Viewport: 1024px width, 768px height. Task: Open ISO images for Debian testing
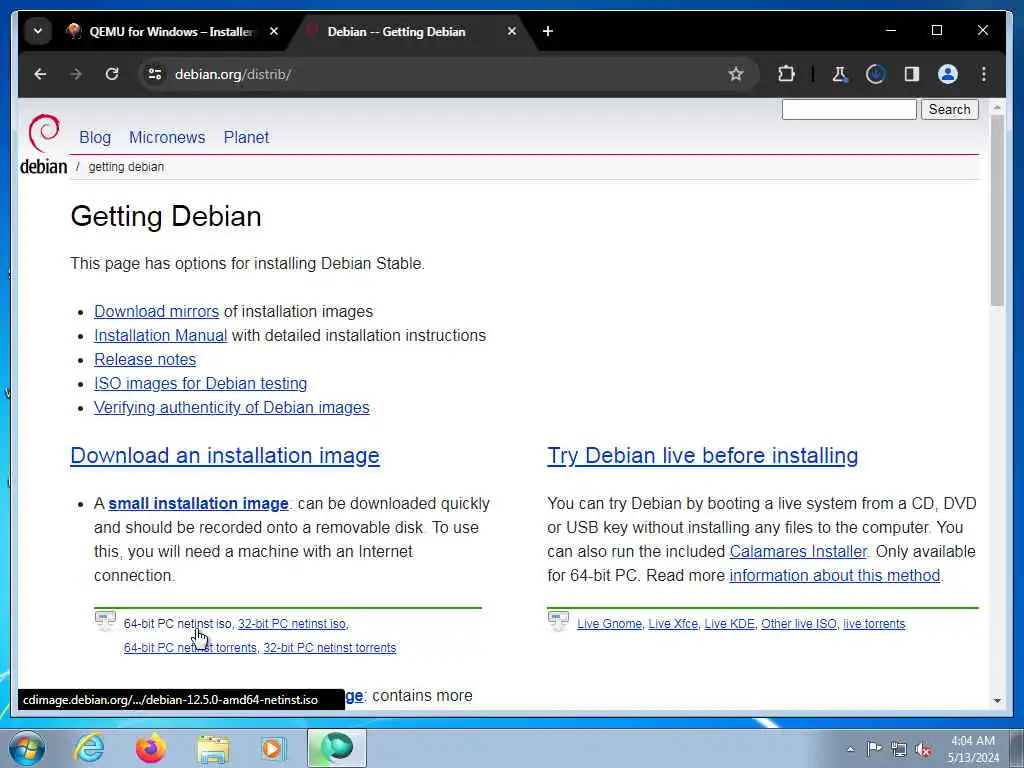pos(200,383)
